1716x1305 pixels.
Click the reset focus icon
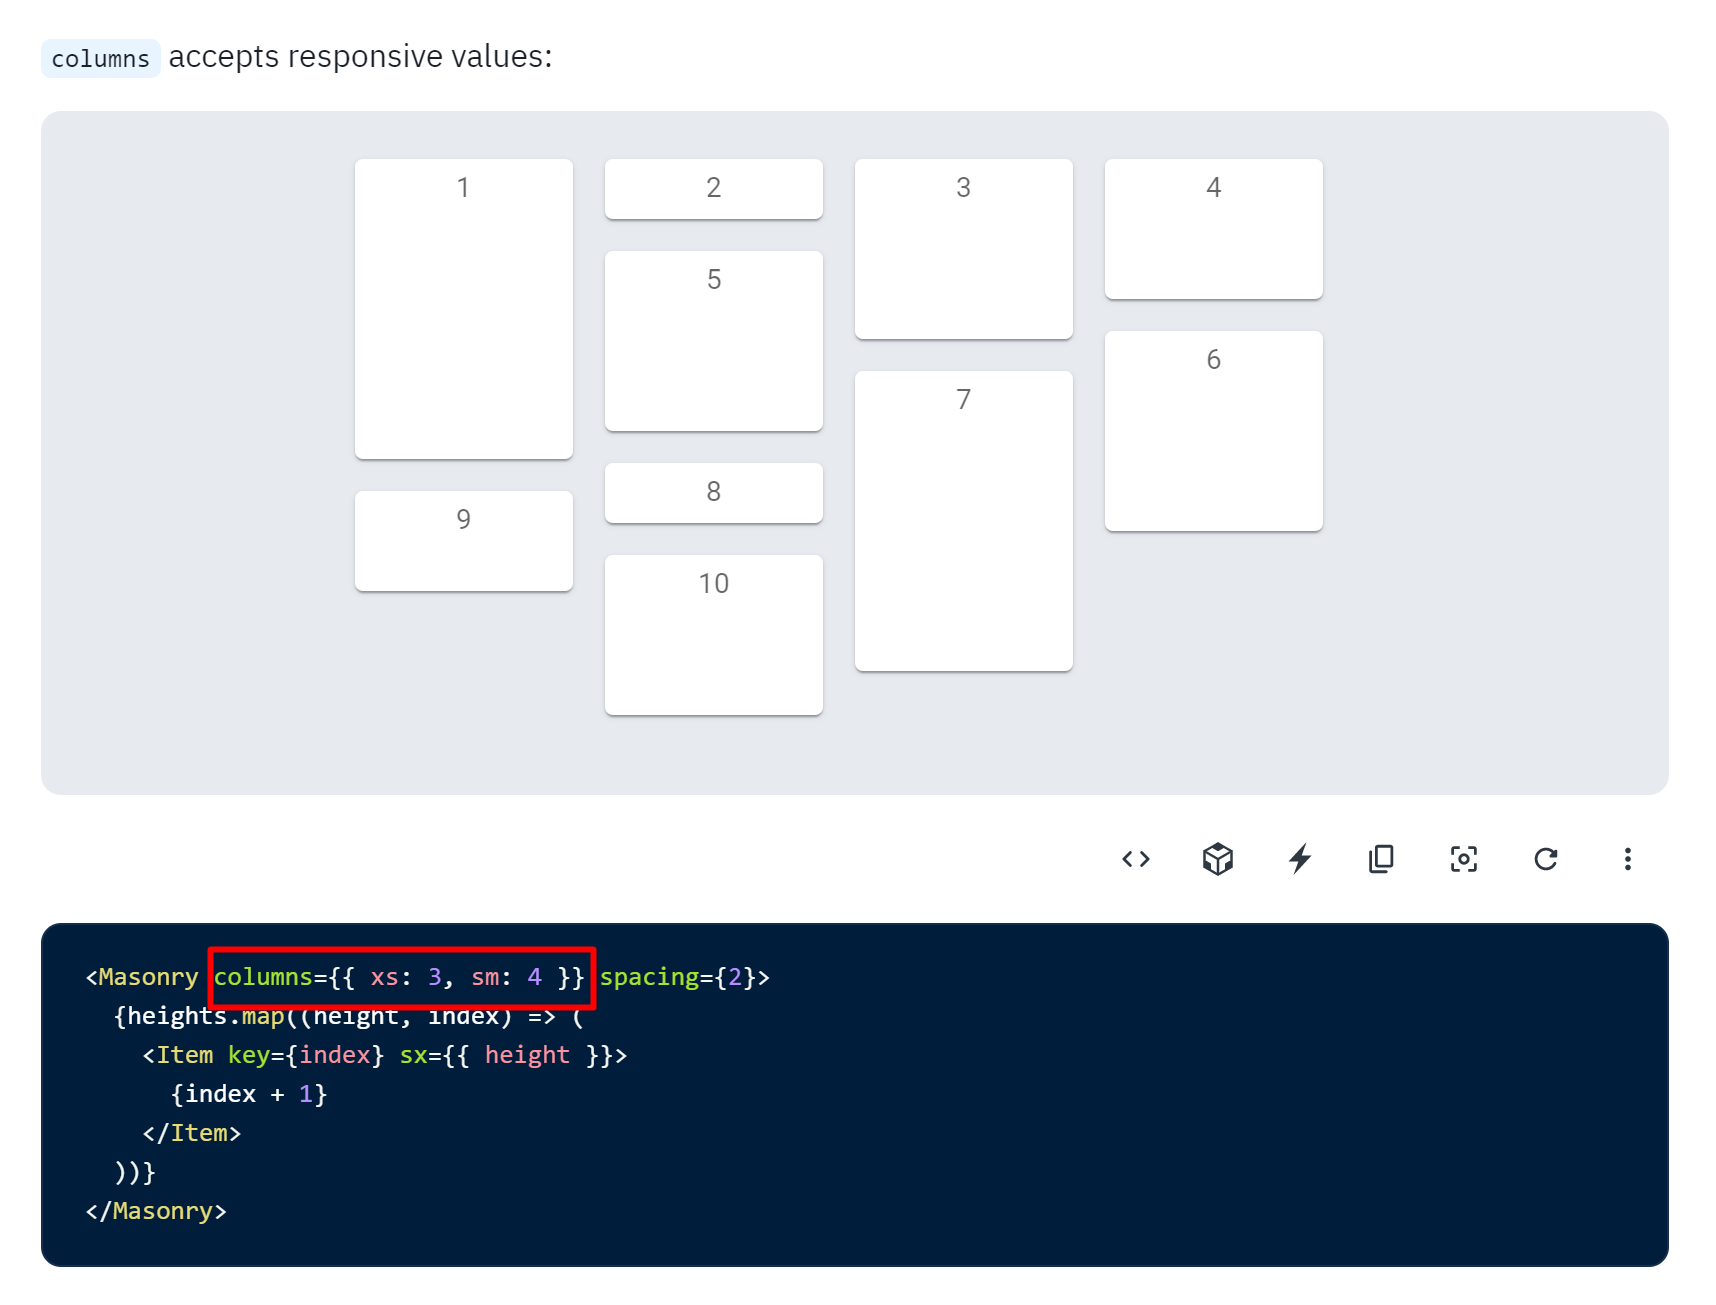coord(1463,858)
